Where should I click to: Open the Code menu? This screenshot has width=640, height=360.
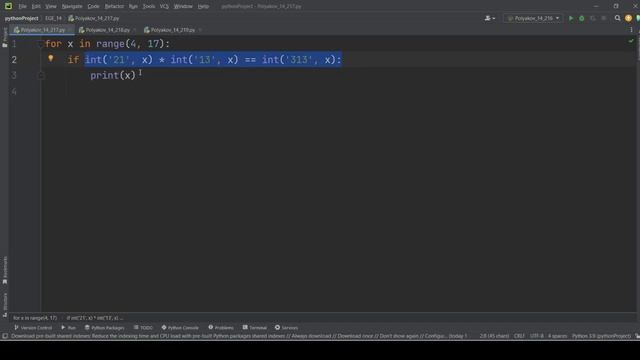click(93, 7)
